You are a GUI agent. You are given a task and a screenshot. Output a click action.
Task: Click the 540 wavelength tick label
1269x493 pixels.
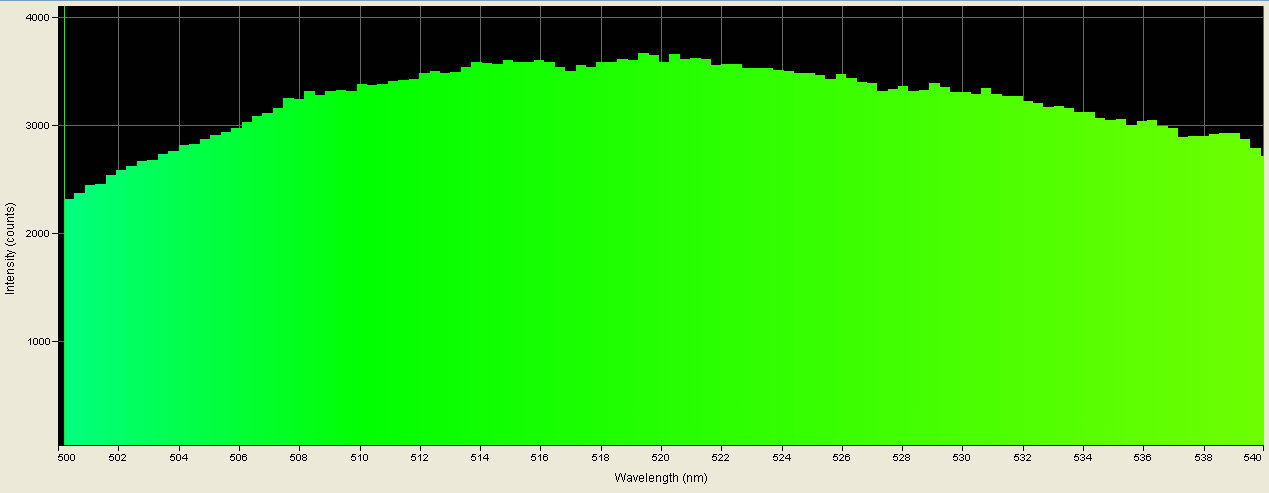click(1255, 460)
